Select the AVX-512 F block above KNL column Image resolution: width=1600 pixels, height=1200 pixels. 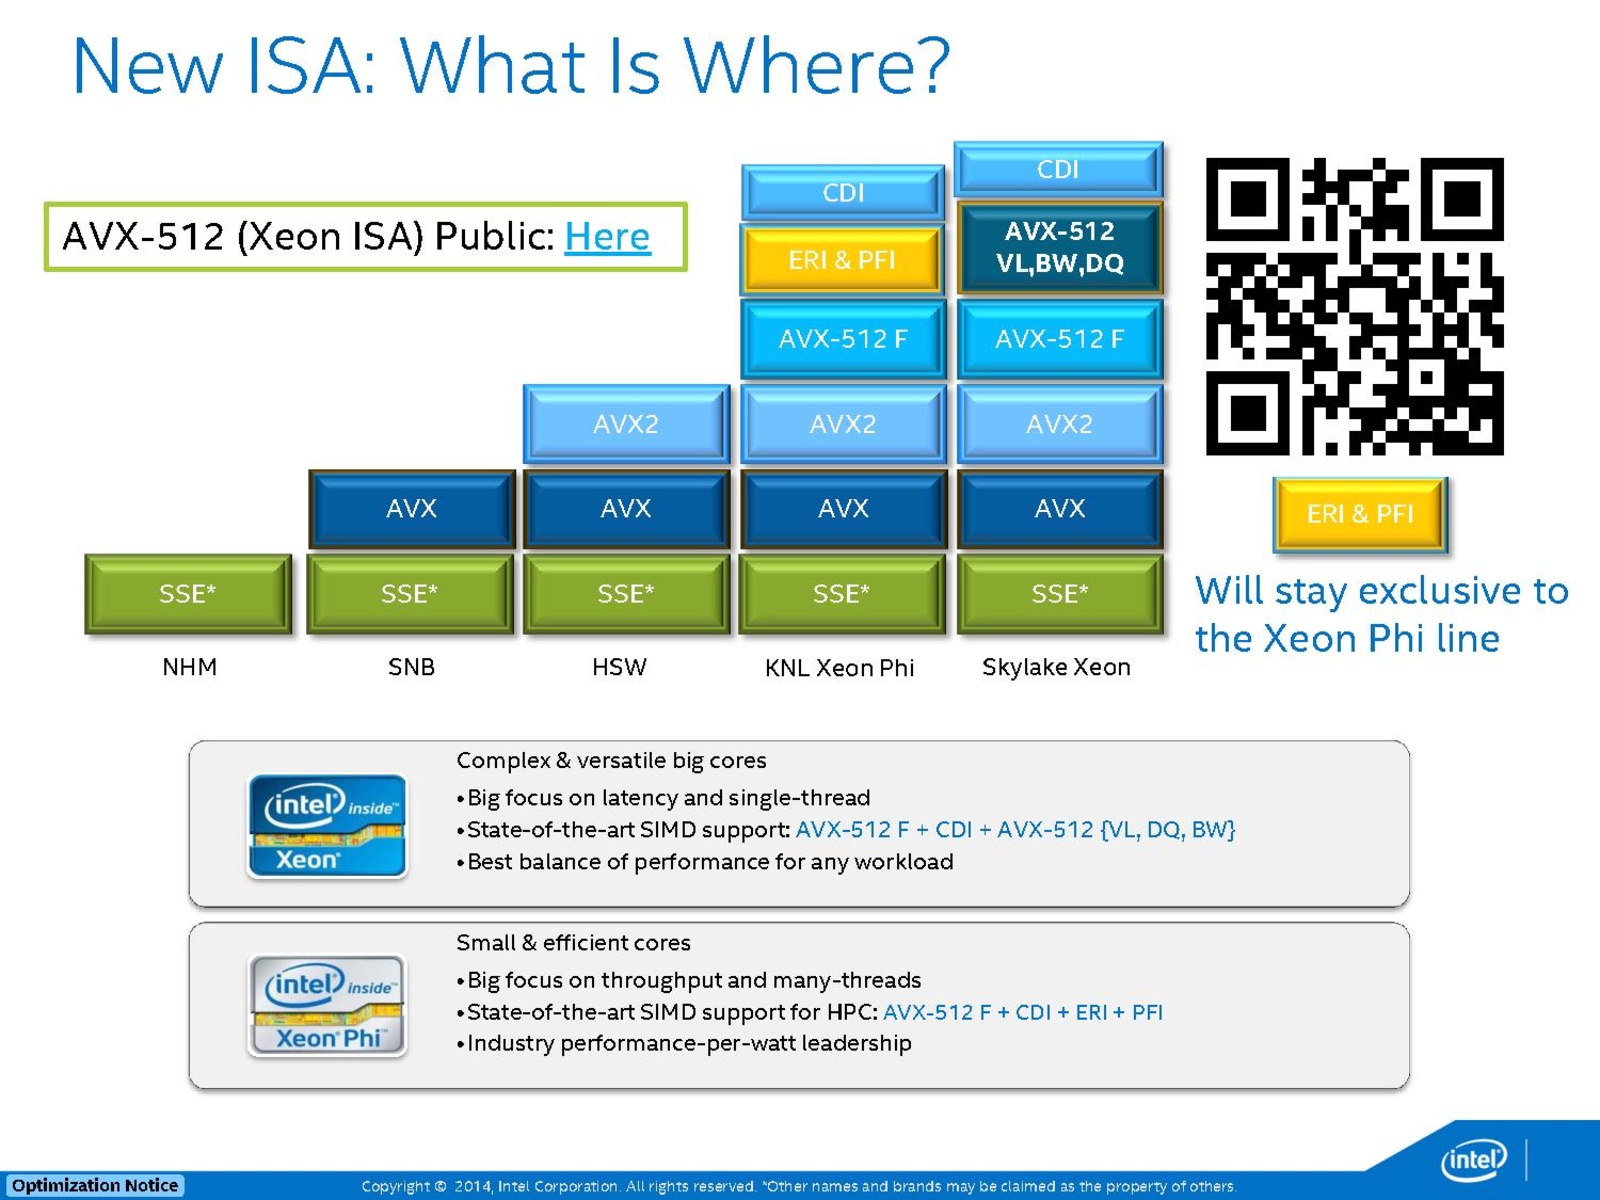coord(842,339)
